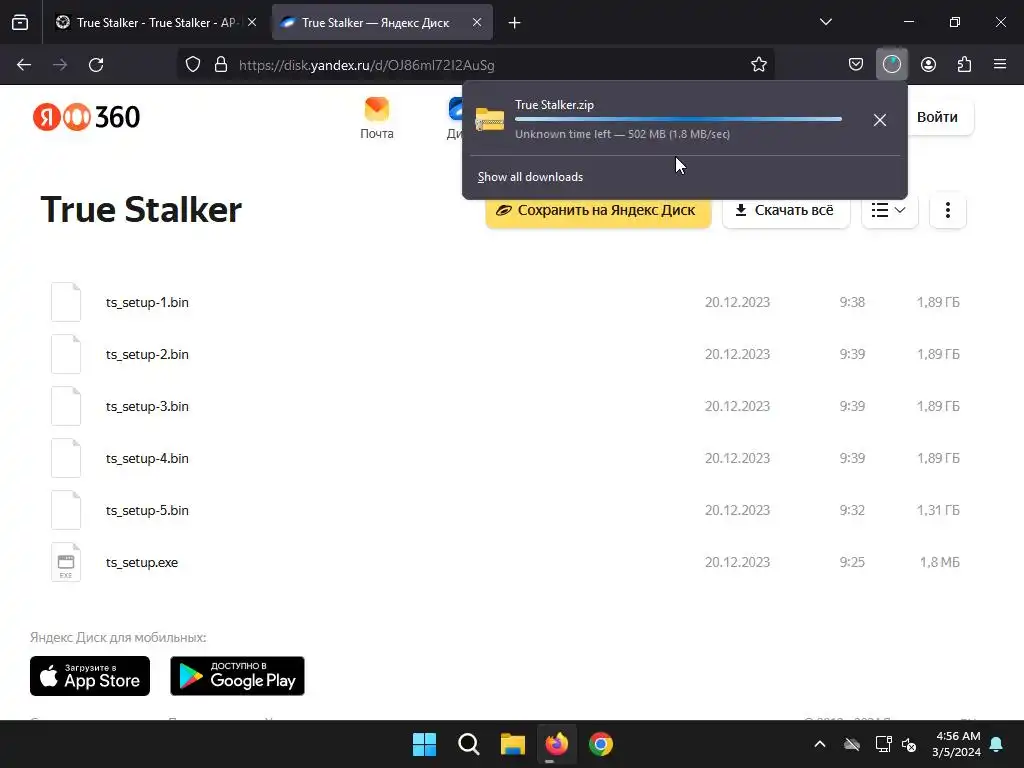Close the Яндекс Диск tab

(x=477, y=23)
